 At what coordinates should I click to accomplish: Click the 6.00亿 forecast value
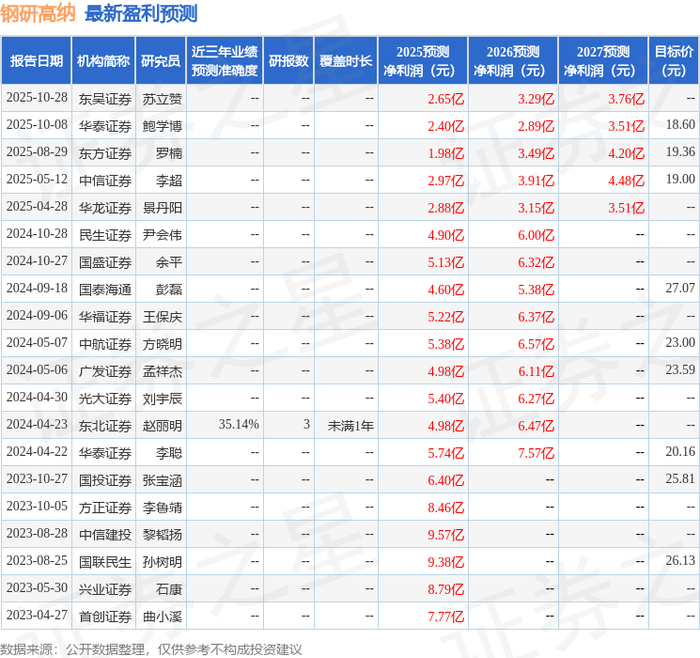click(536, 235)
